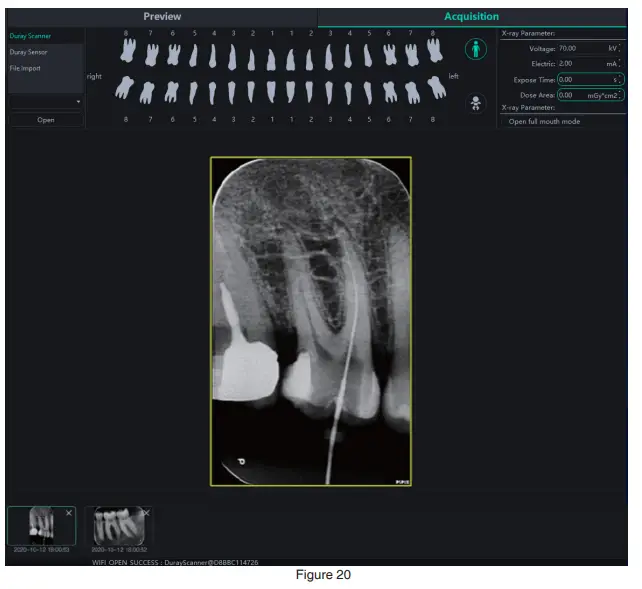Image resolution: width=642 pixels, height=589 pixels.
Task: Choose the child patient mode icon
Action: (475, 103)
